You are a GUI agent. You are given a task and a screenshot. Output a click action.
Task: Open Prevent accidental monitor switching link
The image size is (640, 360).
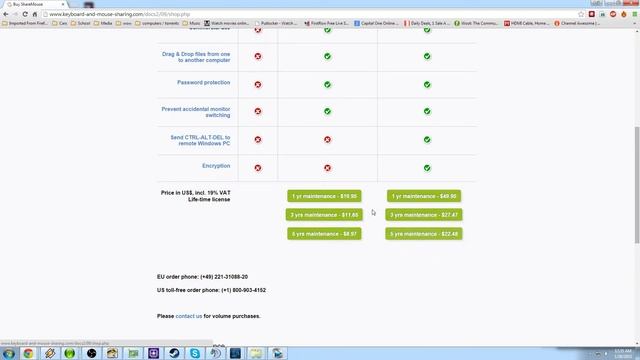196,112
